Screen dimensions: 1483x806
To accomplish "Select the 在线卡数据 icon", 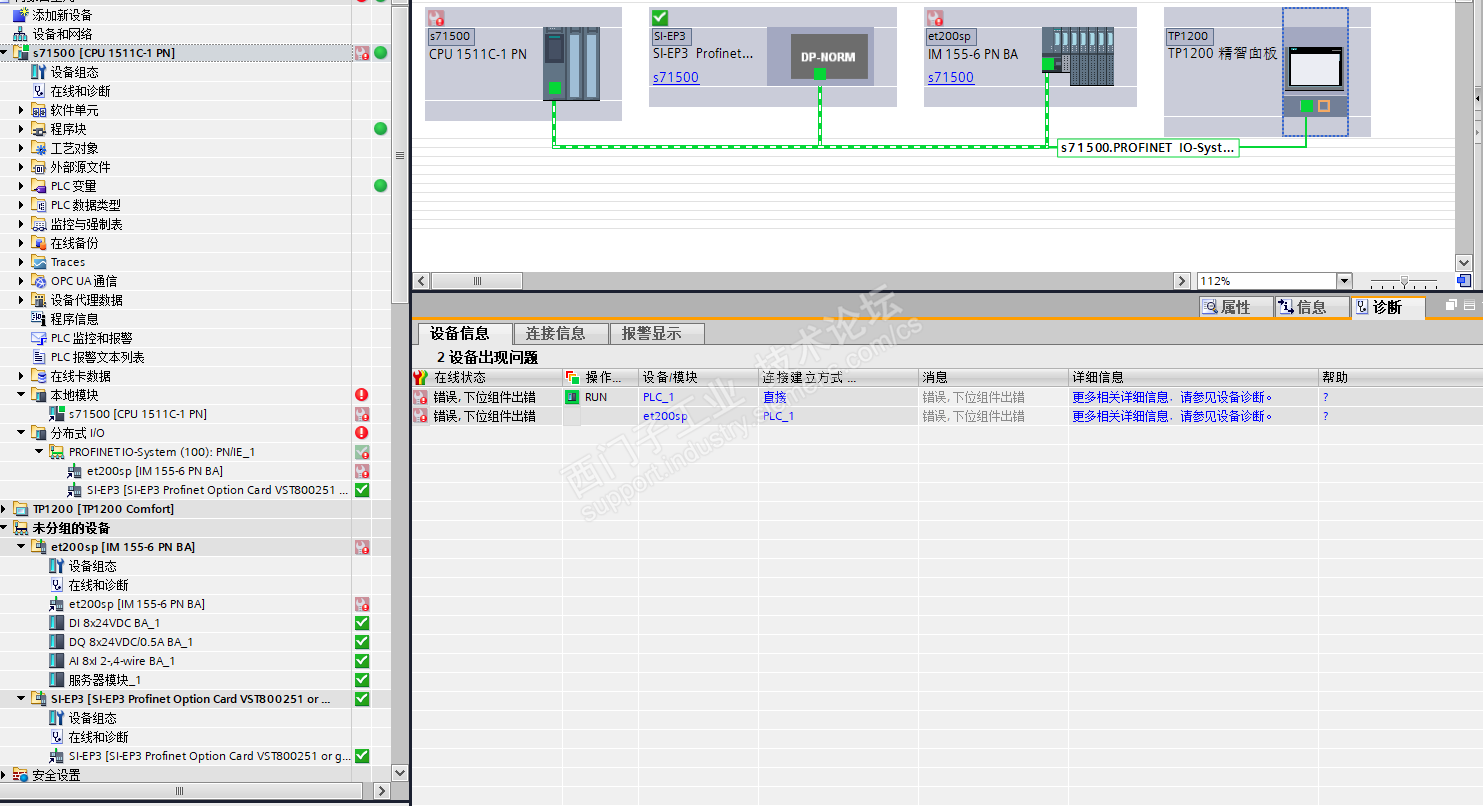I will click(x=40, y=376).
